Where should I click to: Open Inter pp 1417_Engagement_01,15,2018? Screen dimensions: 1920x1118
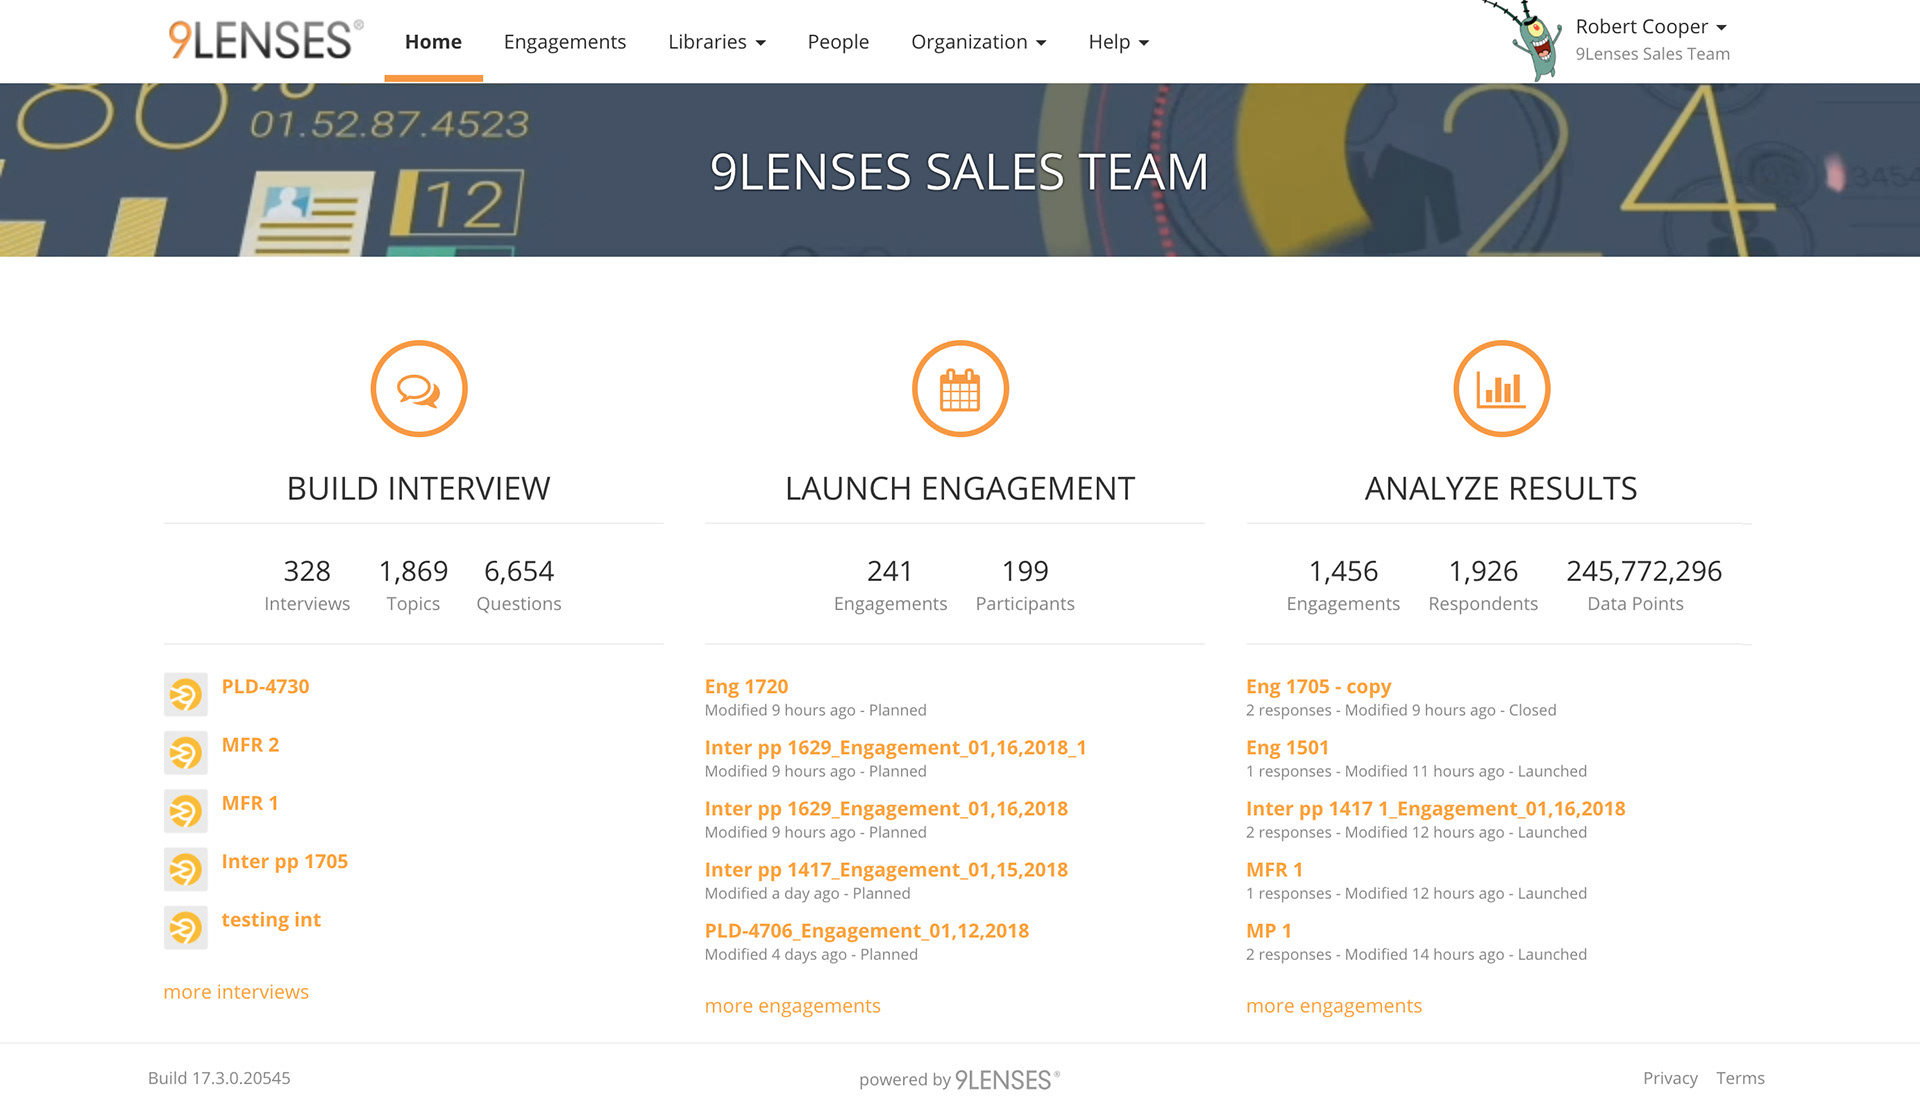886,869
